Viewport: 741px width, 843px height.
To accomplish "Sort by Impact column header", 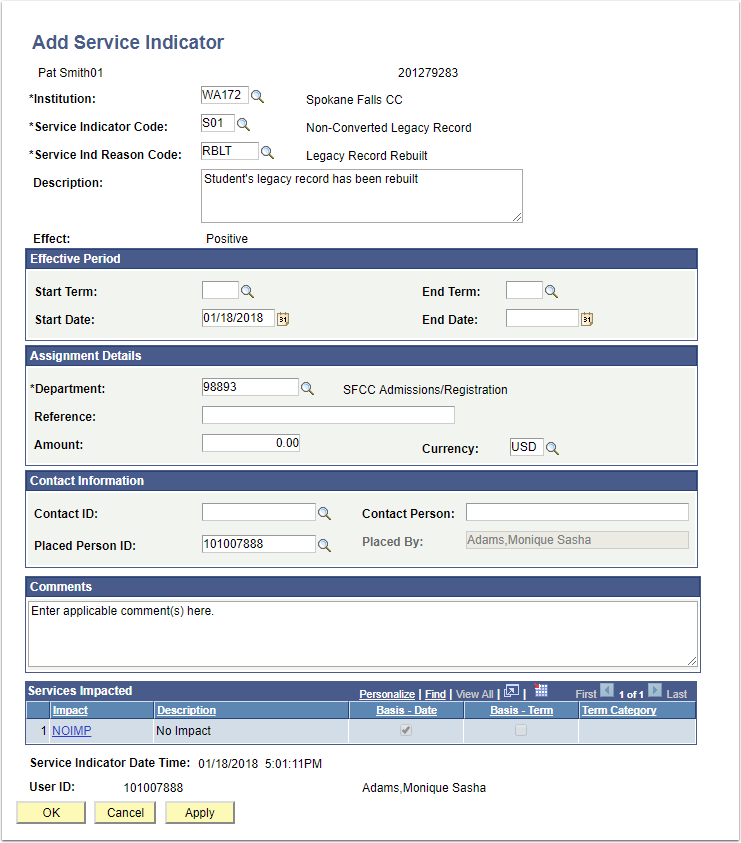I will click(70, 710).
